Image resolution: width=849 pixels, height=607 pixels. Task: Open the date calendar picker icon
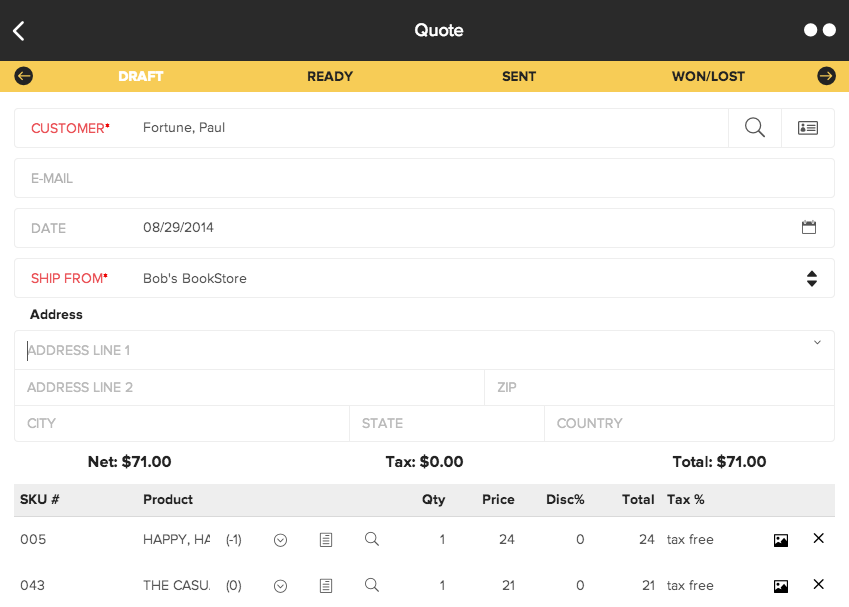[809, 228]
